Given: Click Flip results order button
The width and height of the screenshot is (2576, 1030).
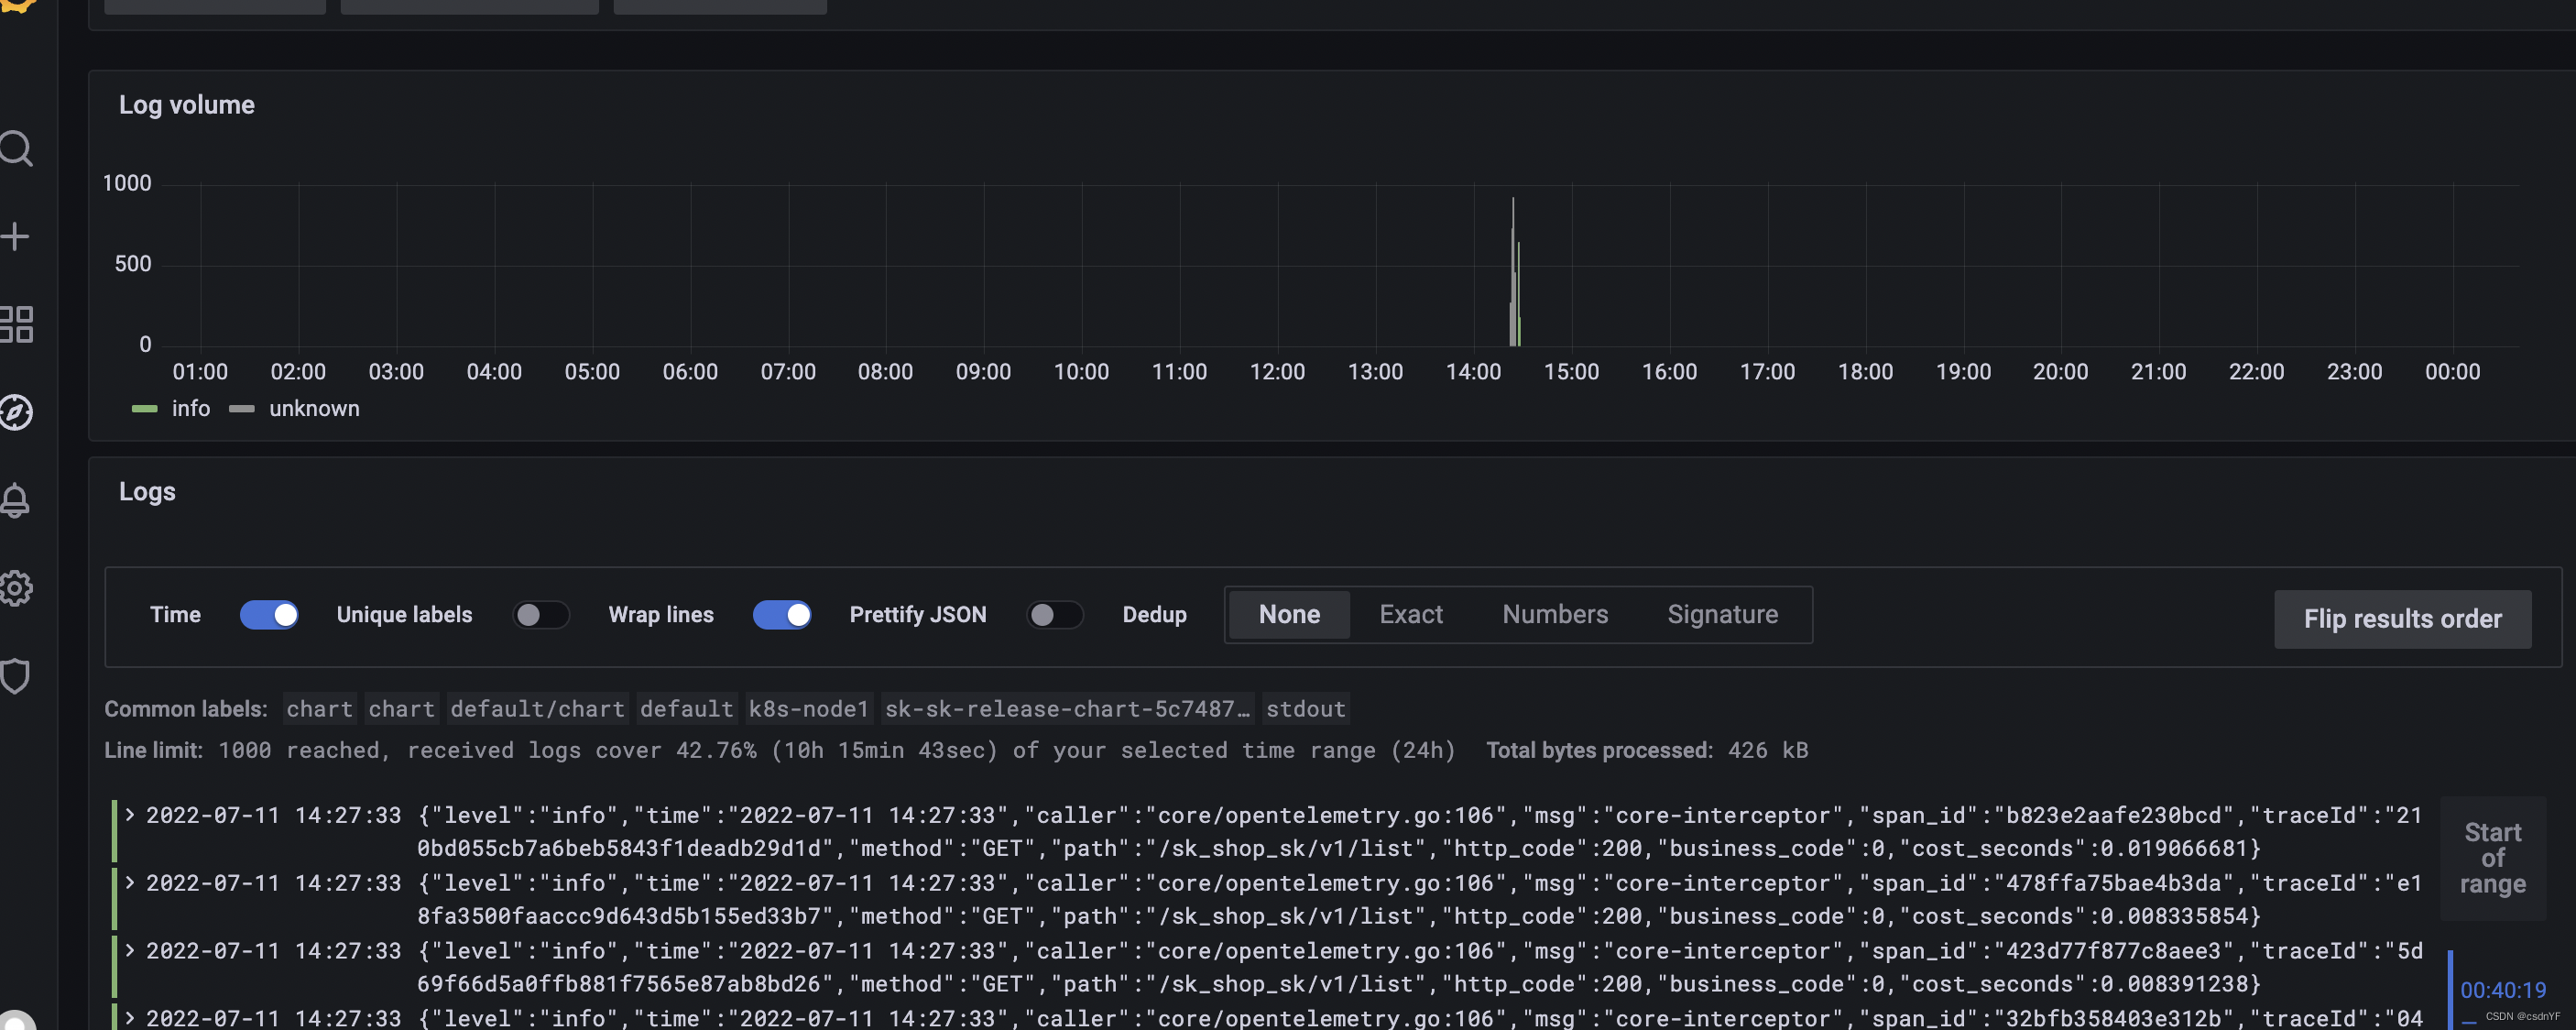Looking at the screenshot, I should [2402, 619].
